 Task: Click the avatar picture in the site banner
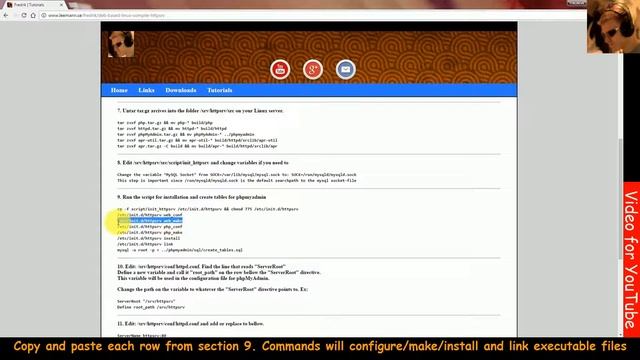click(x=121, y=44)
